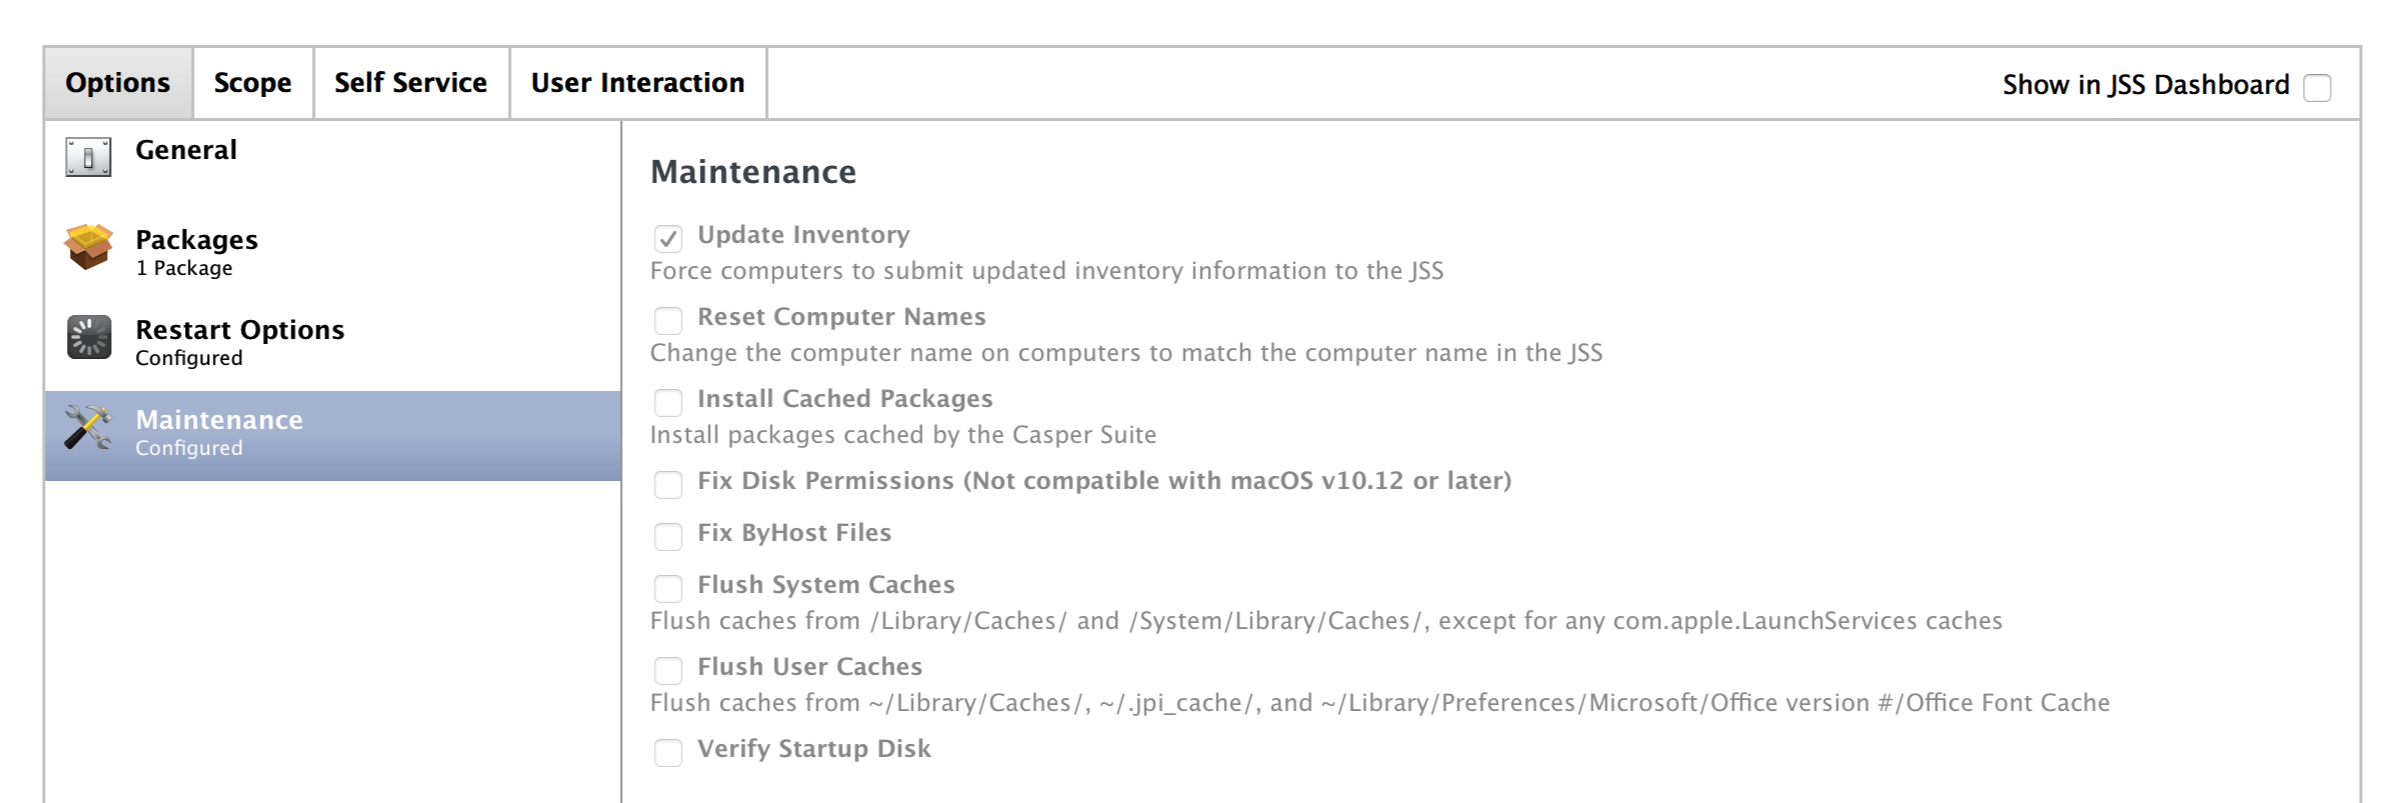Enable Reset Computer Names checkbox
This screenshot has width=2391, height=803.
click(668, 320)
